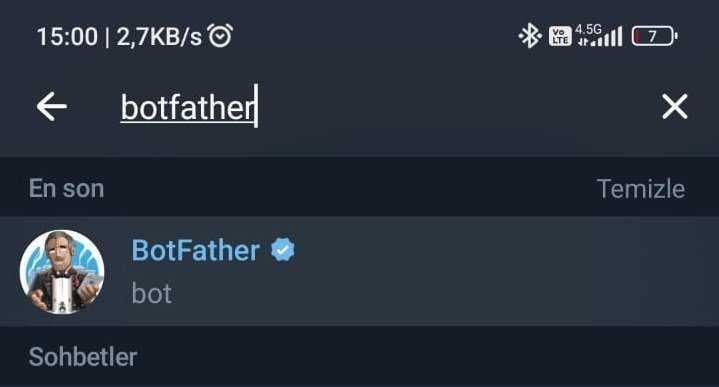Image resolution: width=719 pixels, height=387 pixels.
Task: Focus the botfather search input field
Action: [367, 106]
